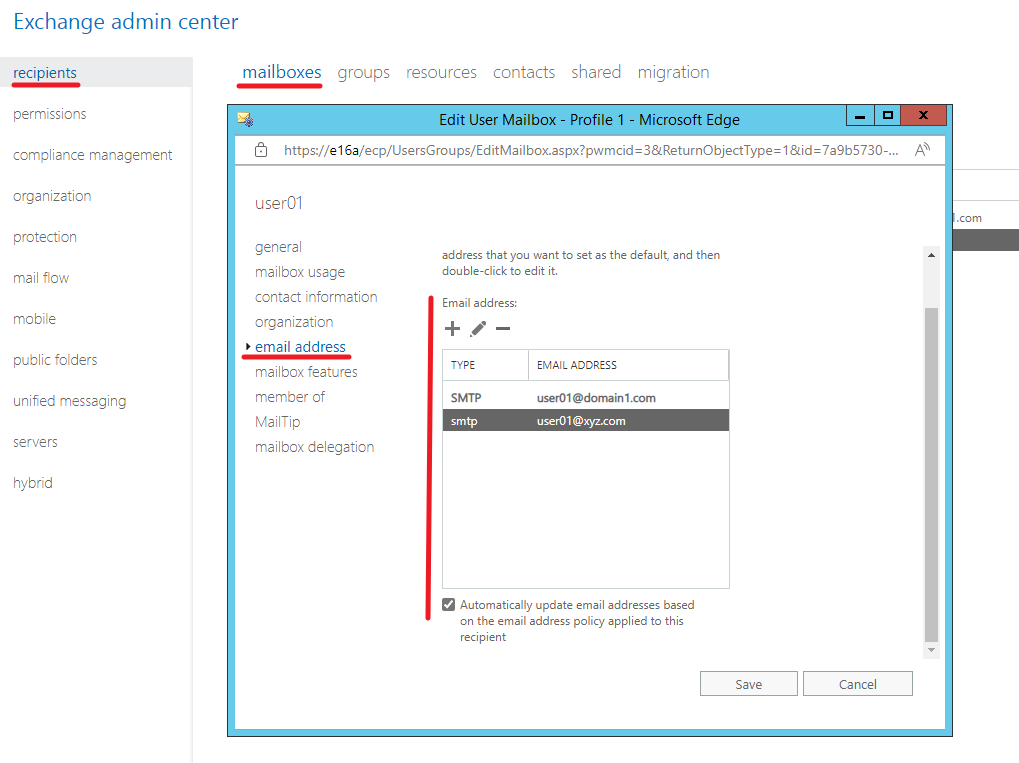Select the user01@domain1.com SMTP row

click(x=586, y=398)
